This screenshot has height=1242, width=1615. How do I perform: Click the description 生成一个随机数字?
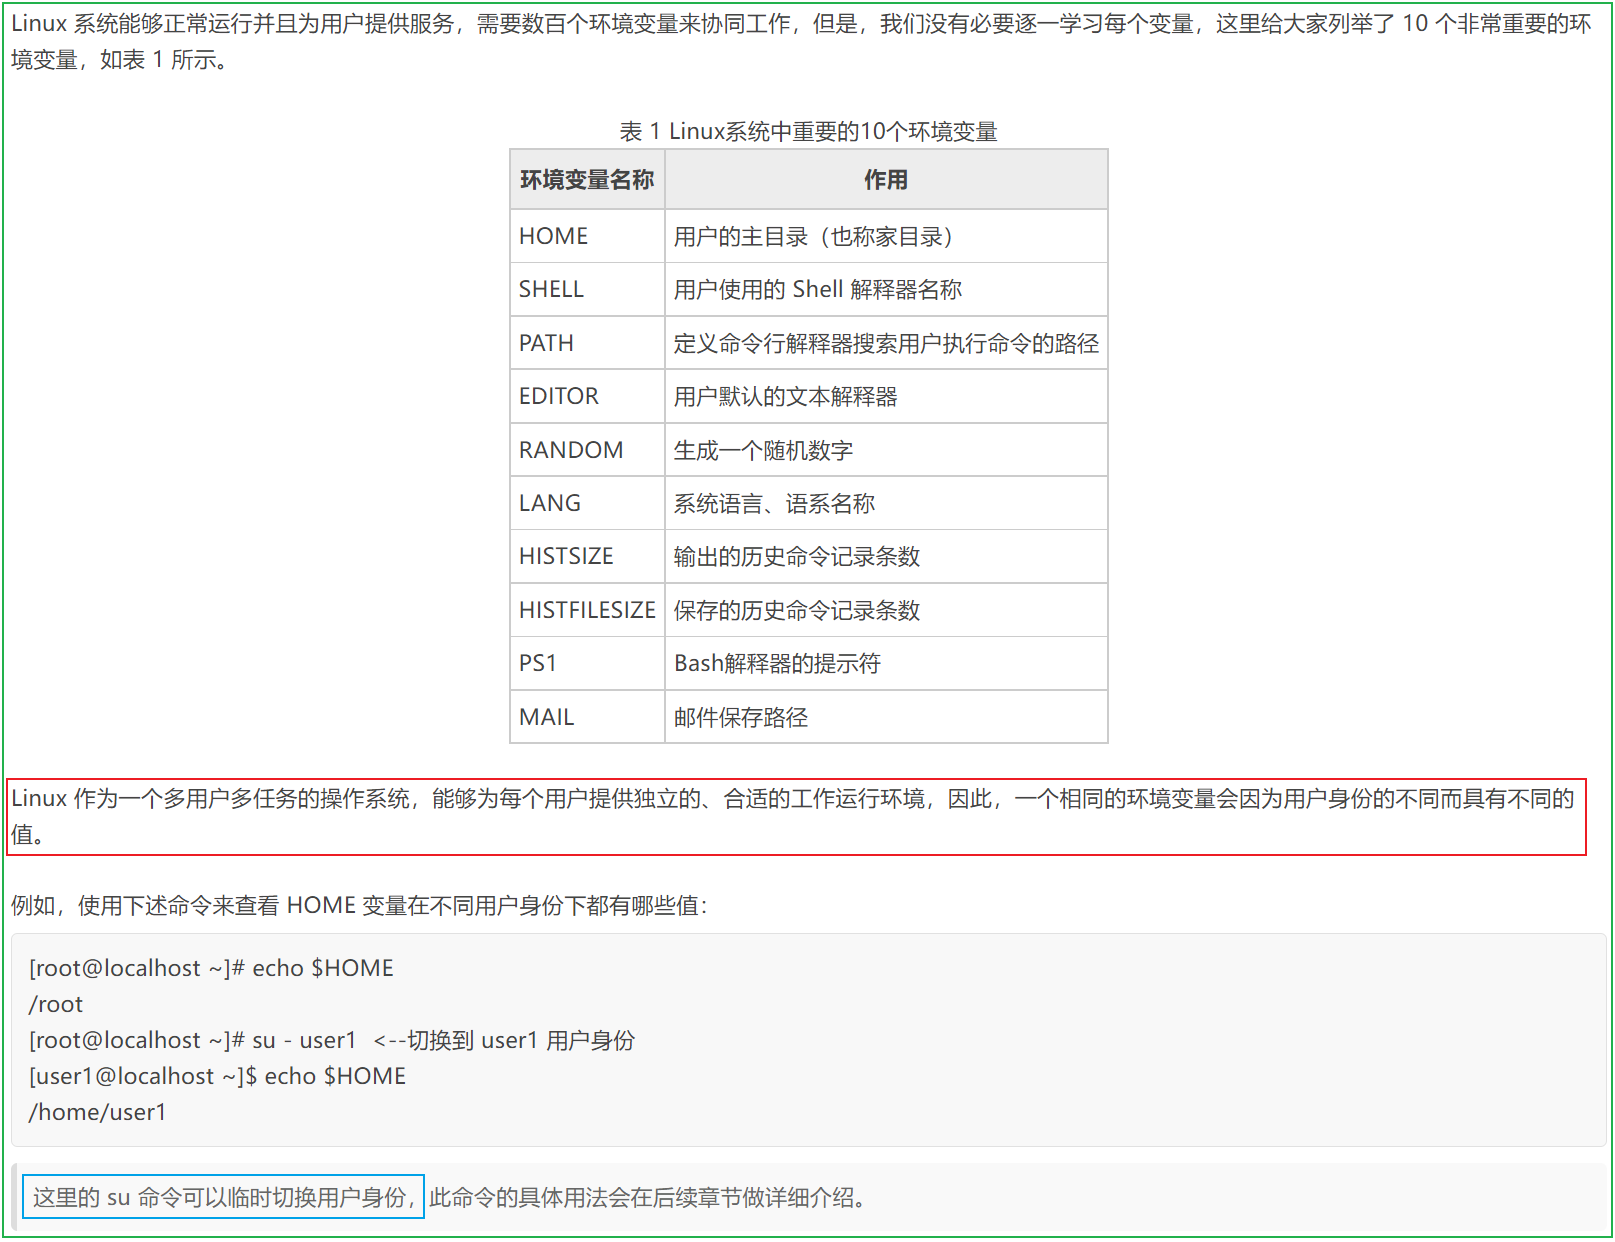click(886, 450)
